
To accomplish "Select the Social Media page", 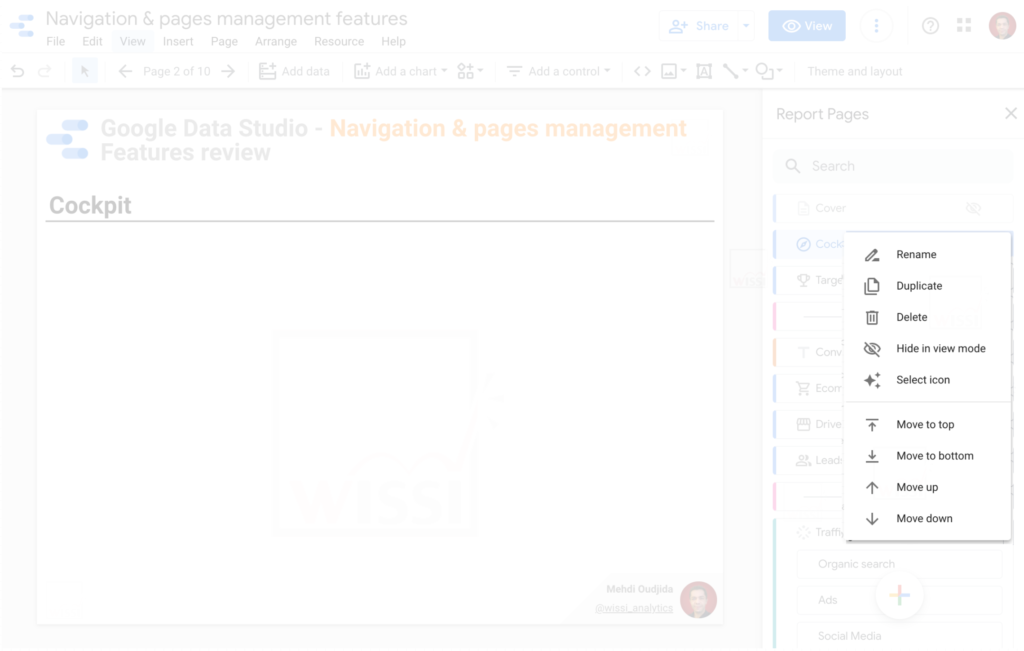I will click(x=899, y=636).
